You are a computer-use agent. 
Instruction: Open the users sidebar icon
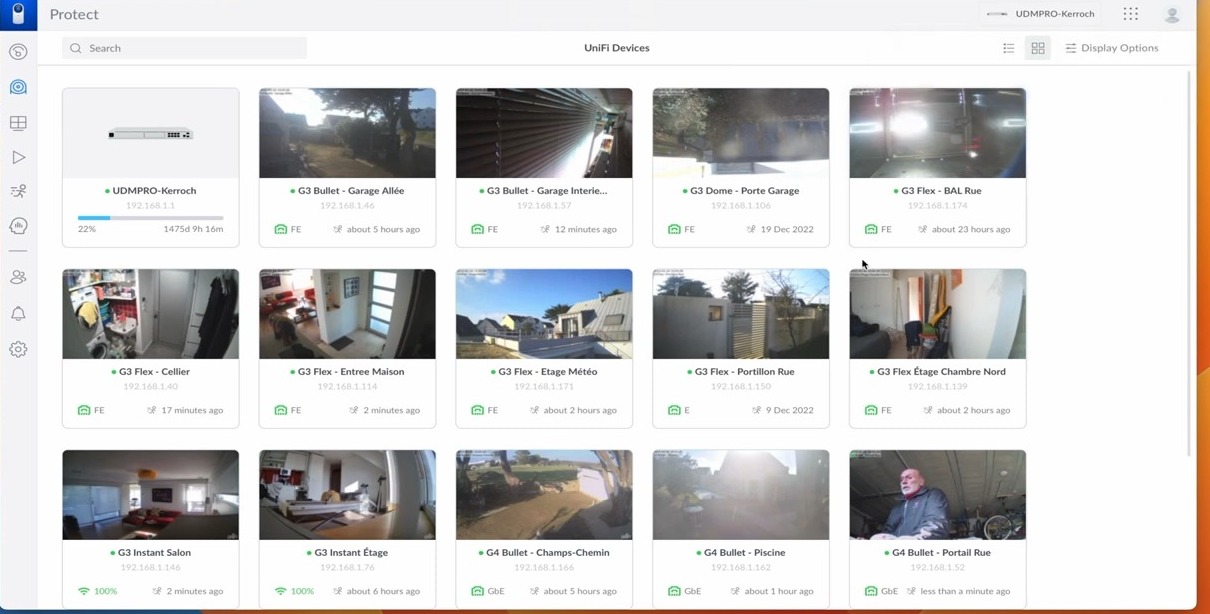click(x=18, y=277)
